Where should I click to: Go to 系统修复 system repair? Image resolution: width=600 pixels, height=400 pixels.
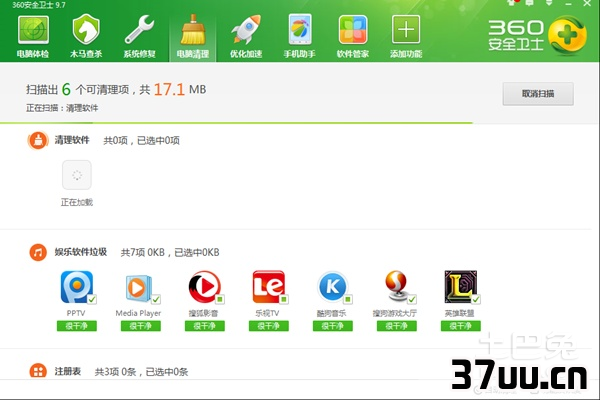point(139,37)
